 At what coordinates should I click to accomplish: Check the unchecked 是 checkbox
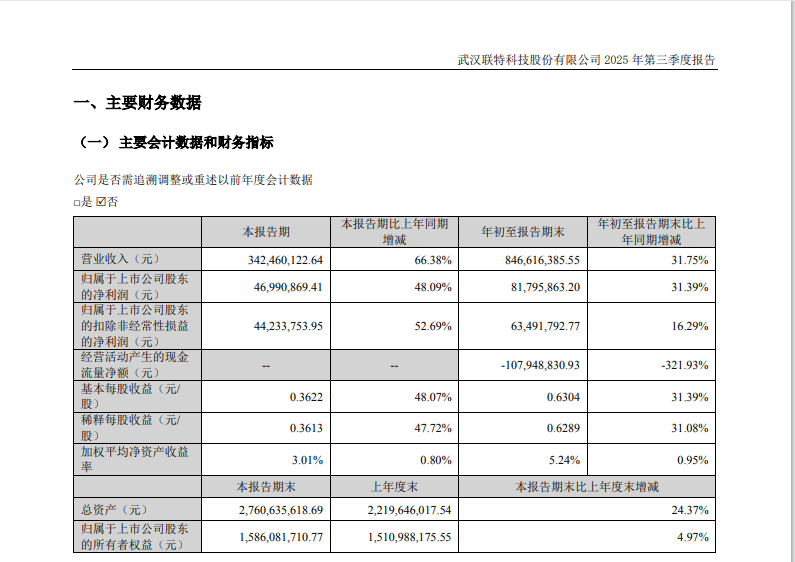pyautogui.click(x=77, y=203)
